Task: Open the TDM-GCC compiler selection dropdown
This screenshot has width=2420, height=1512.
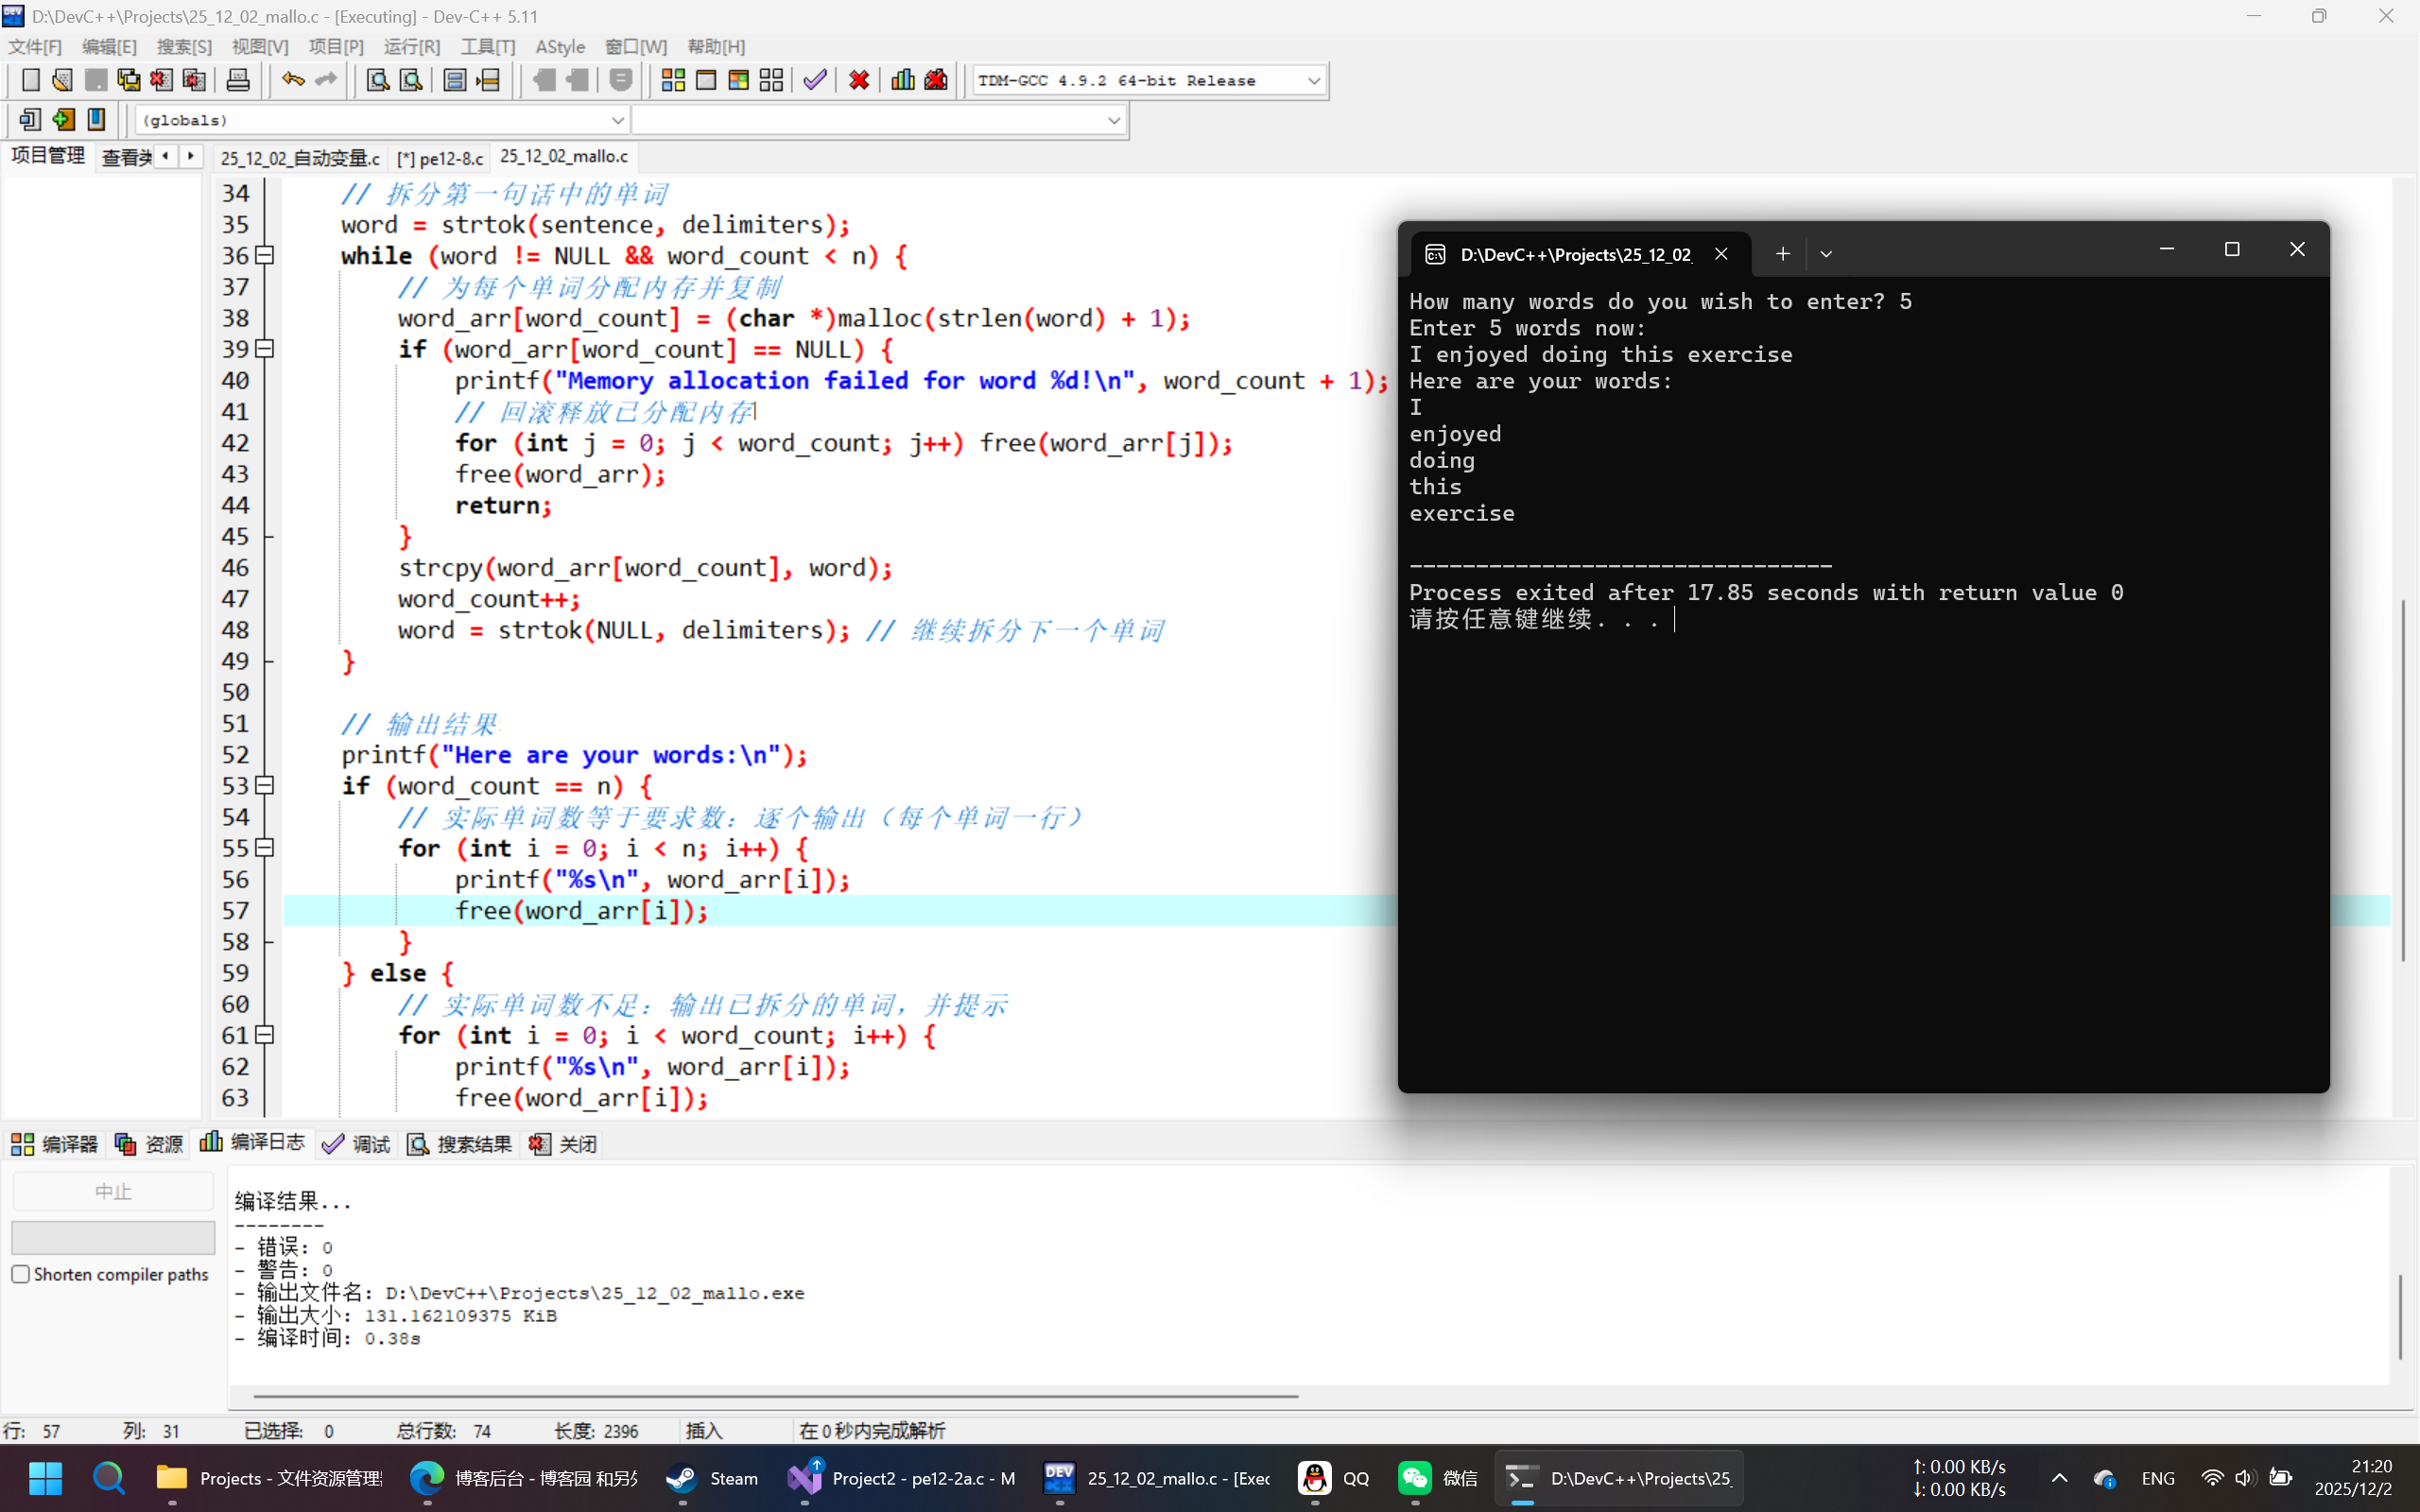Action: (x=1313, y=81)
